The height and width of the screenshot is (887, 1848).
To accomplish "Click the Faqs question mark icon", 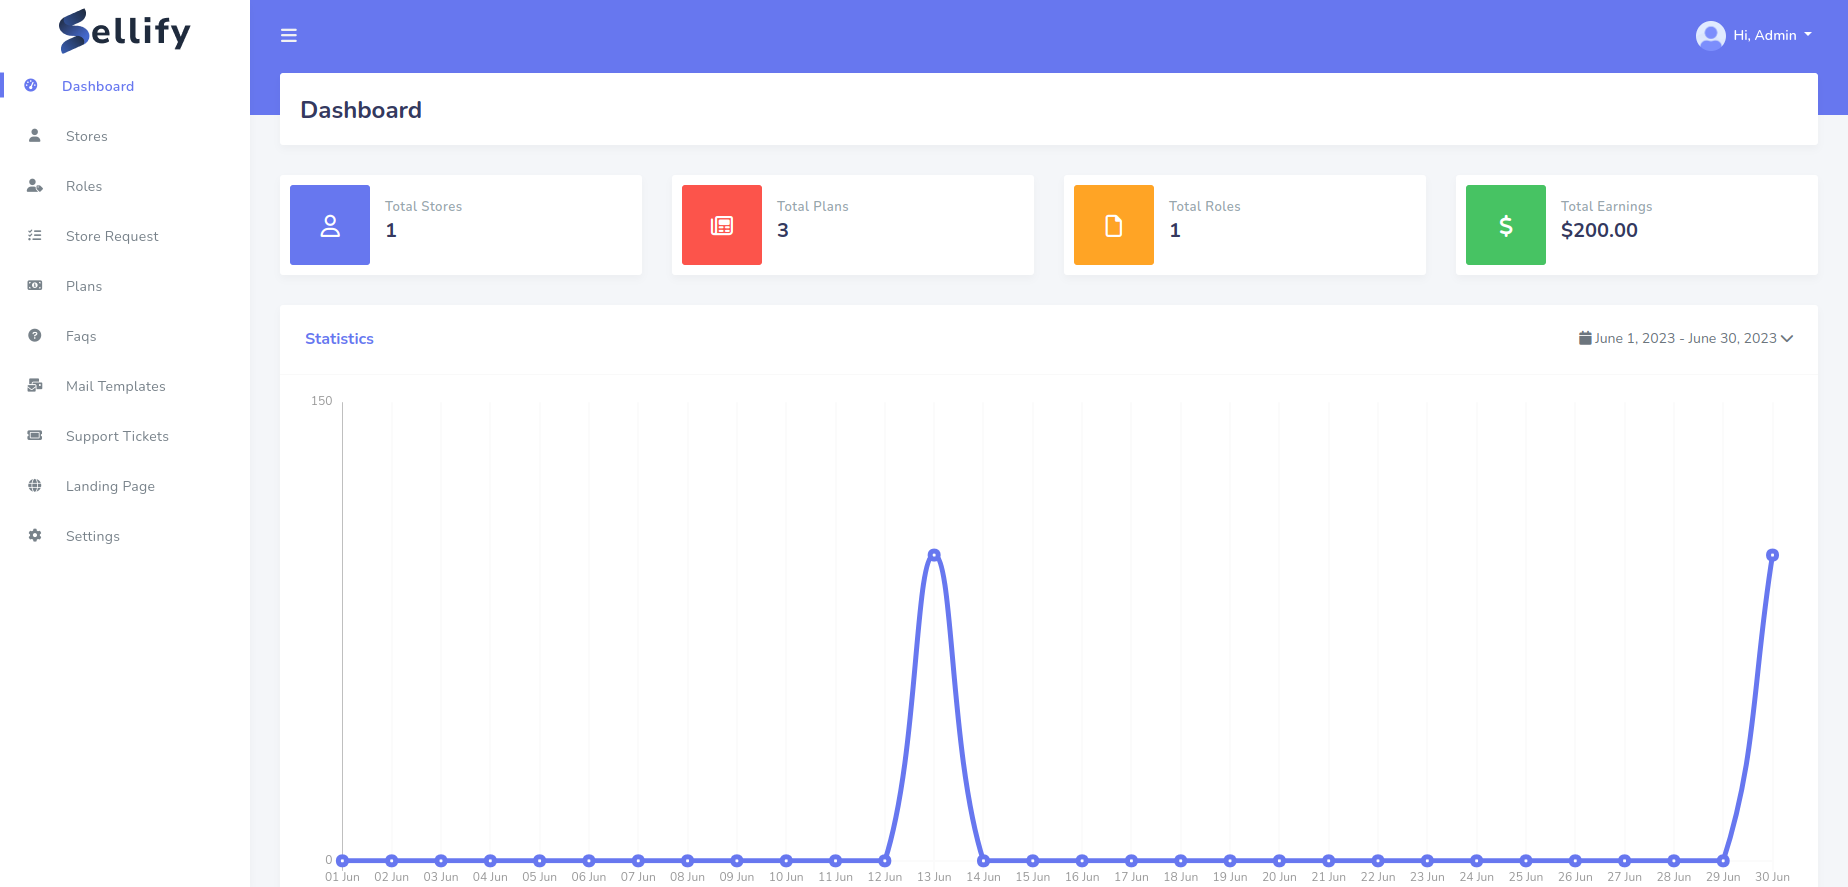I will [x=35, y=336].
